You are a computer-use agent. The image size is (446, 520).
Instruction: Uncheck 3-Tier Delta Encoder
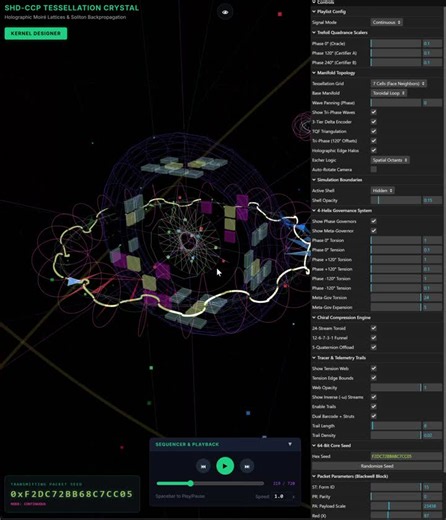point(374,122)
